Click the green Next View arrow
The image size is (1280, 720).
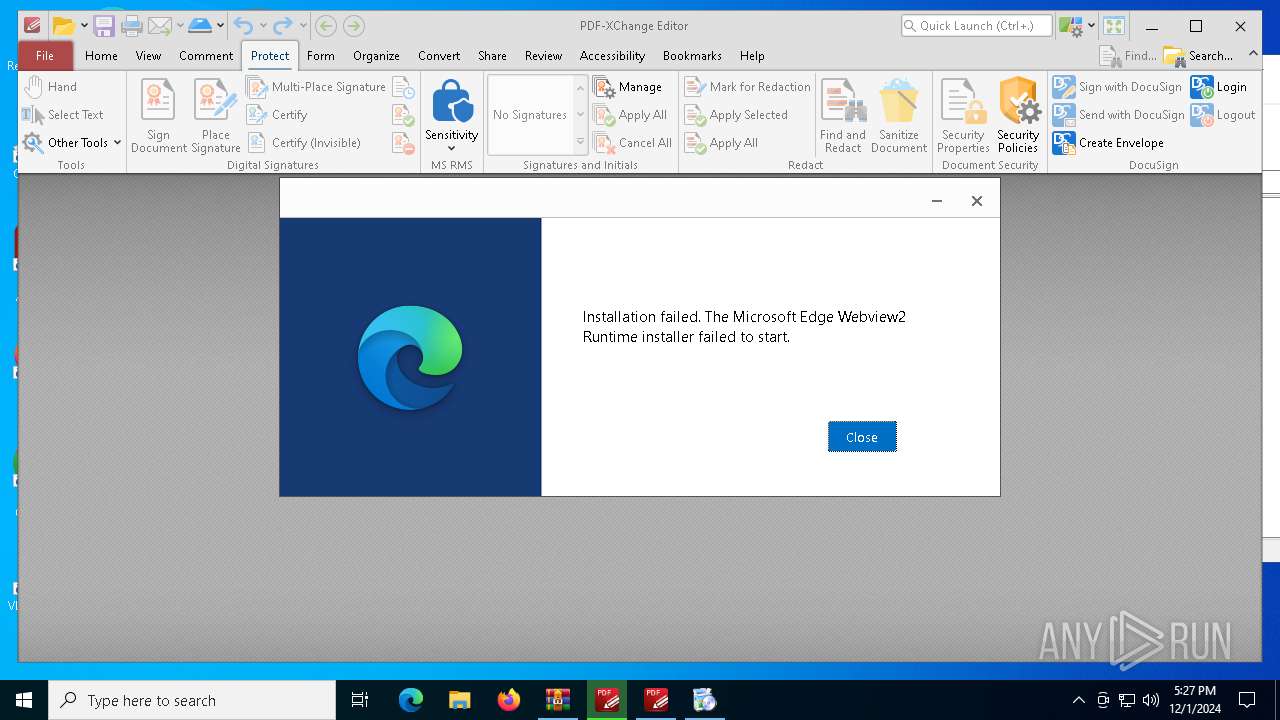coord(353,26)
